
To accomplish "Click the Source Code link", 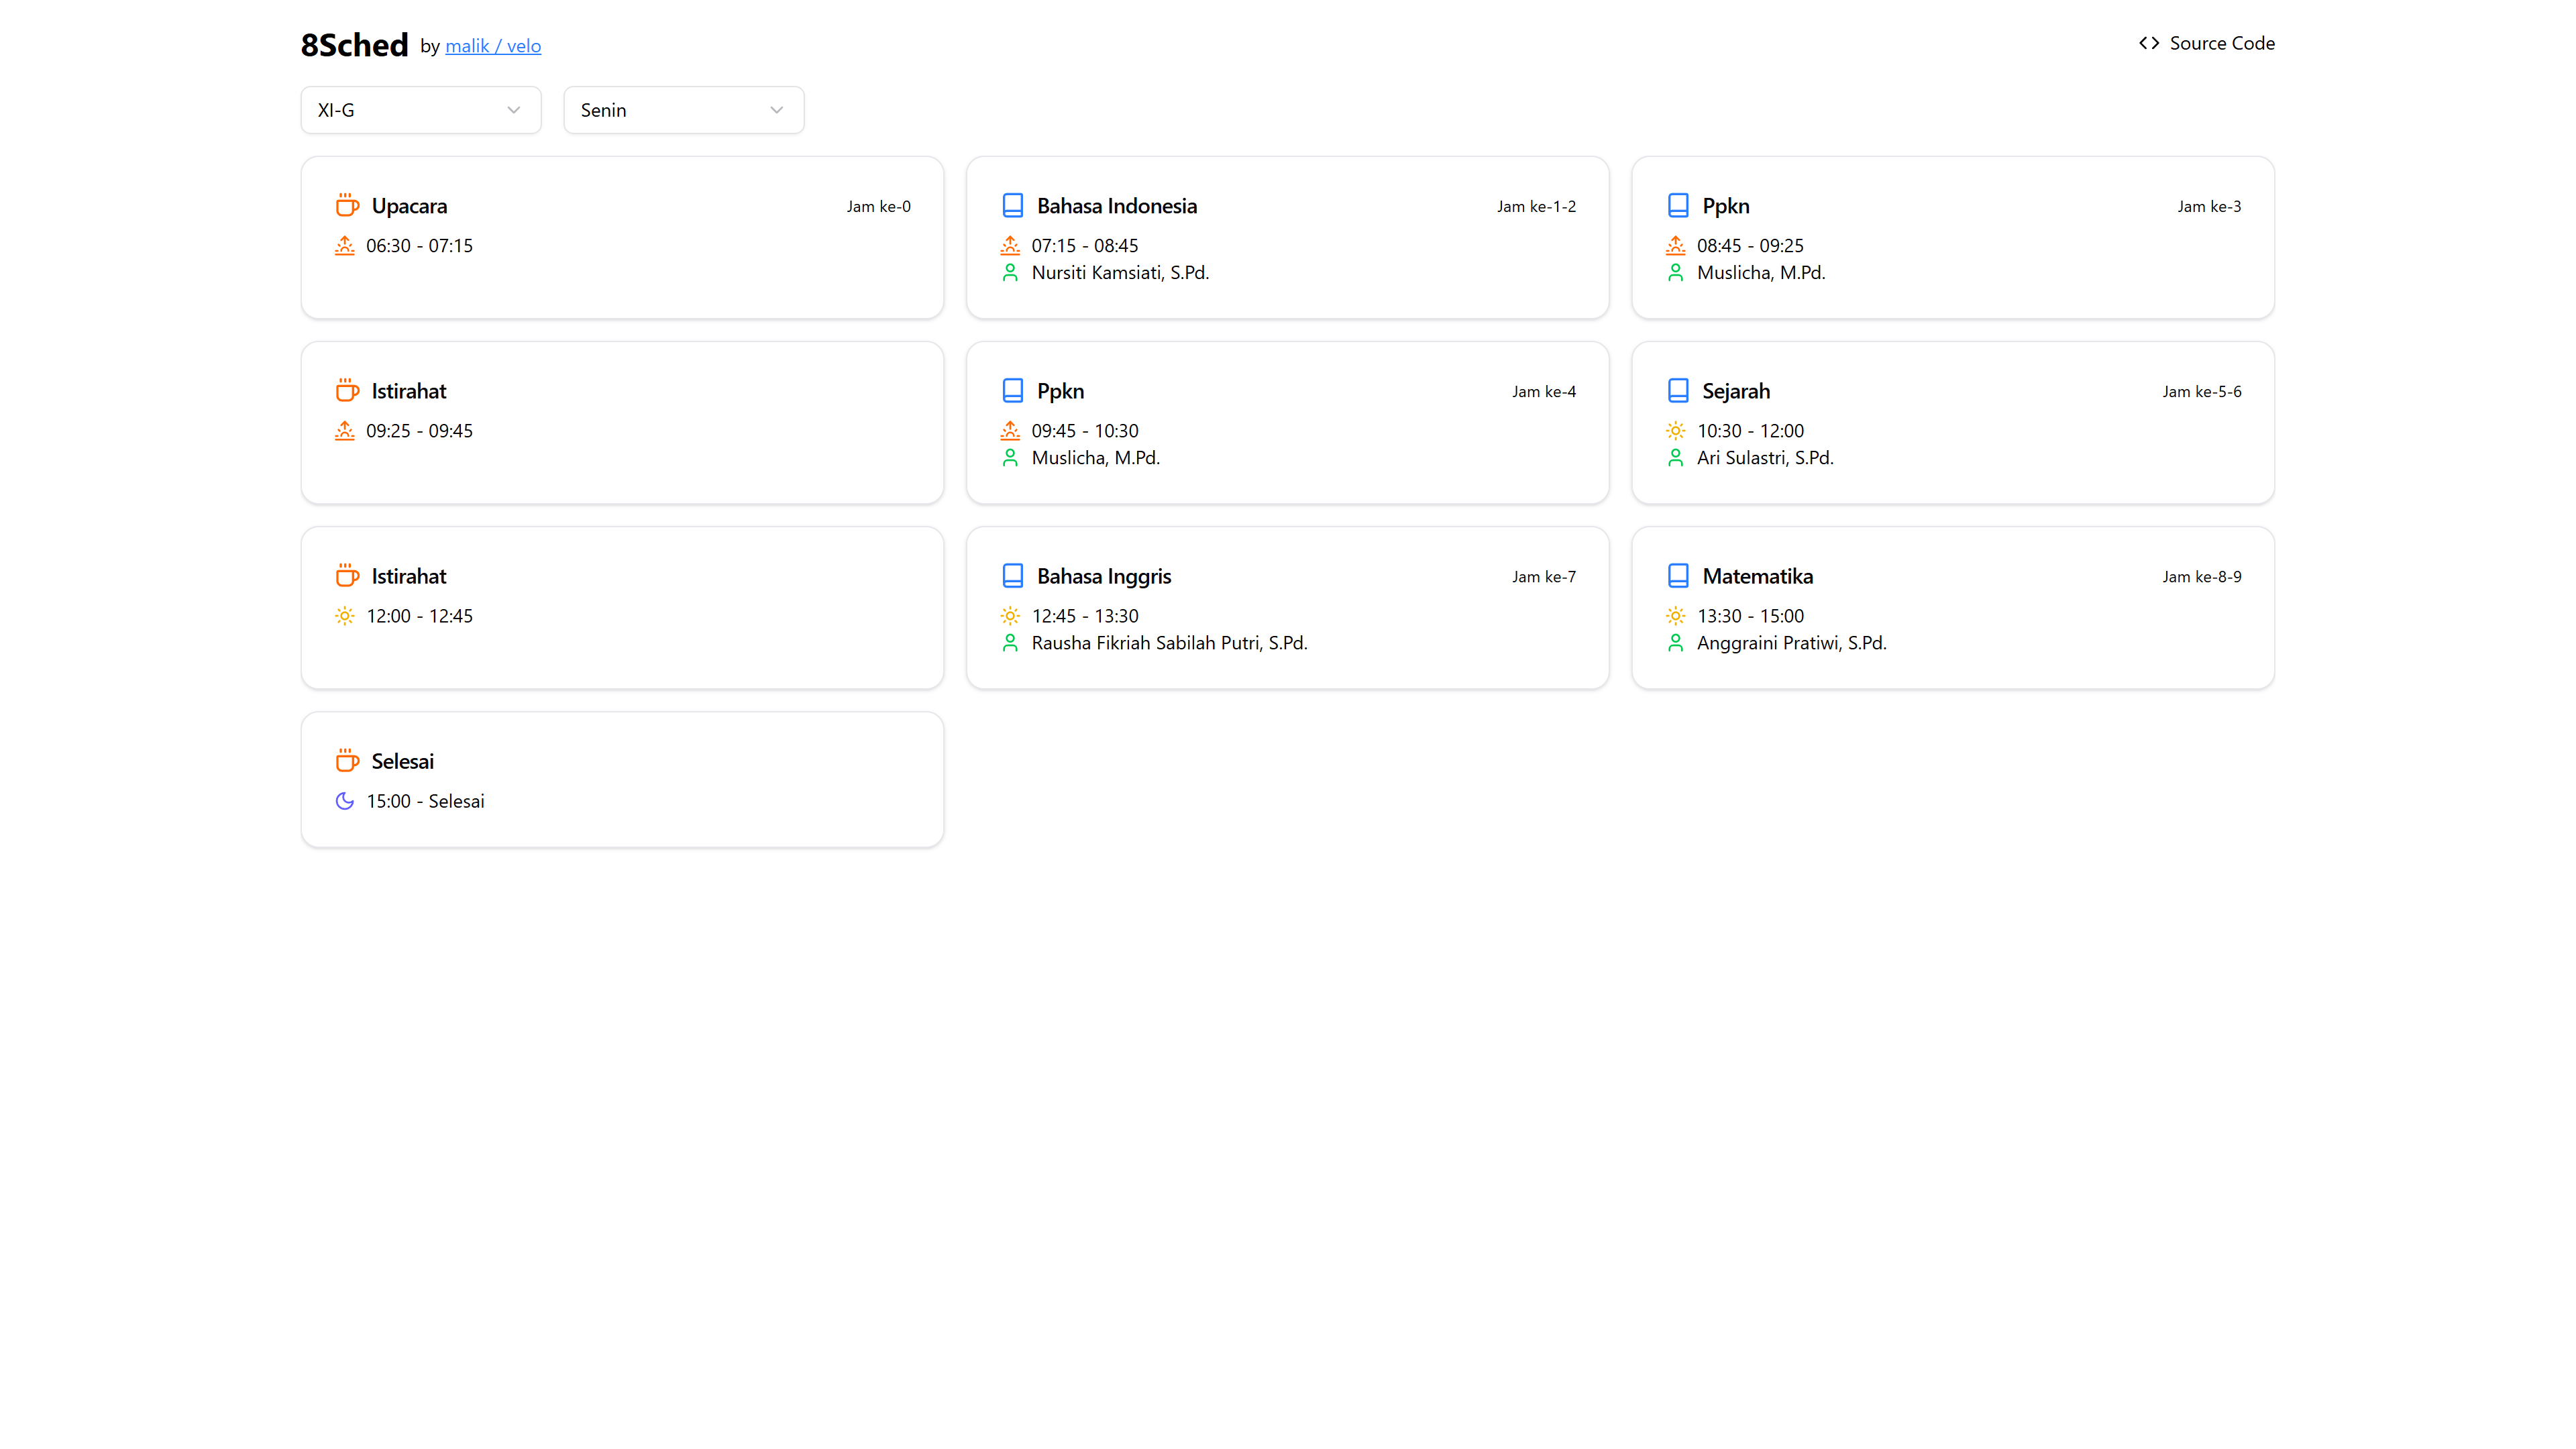I will [x=2222, y=43].
